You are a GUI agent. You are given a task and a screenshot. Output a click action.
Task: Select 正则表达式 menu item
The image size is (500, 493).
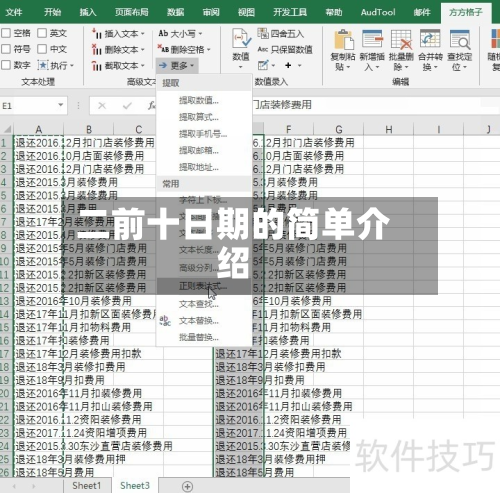point(203,286)
